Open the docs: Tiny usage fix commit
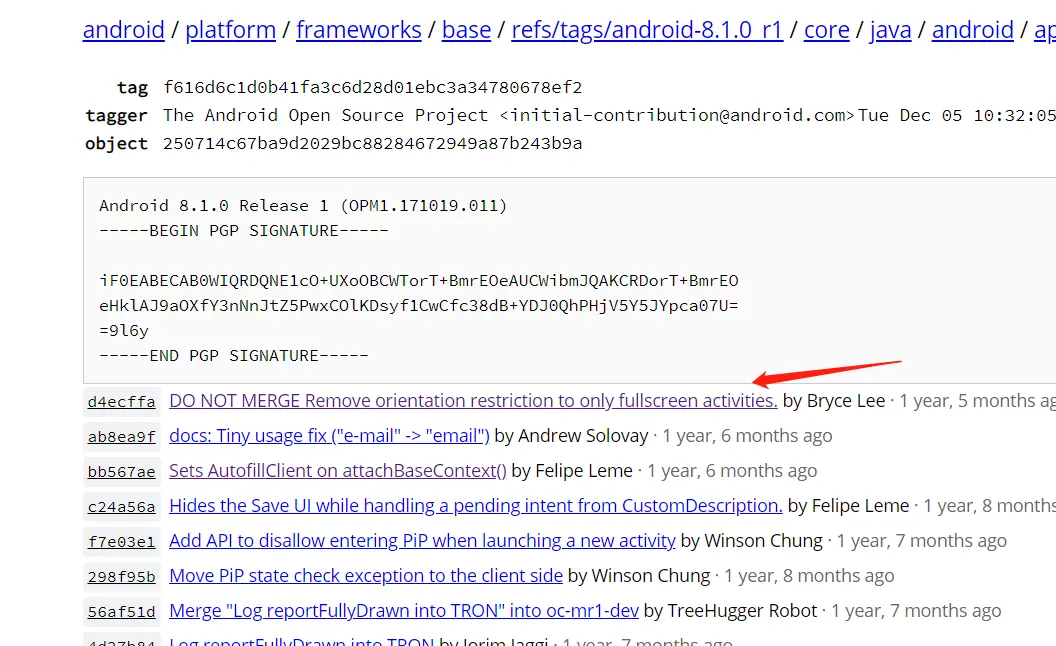Viewport: 1056px width, 646px height. click(329, 436)
